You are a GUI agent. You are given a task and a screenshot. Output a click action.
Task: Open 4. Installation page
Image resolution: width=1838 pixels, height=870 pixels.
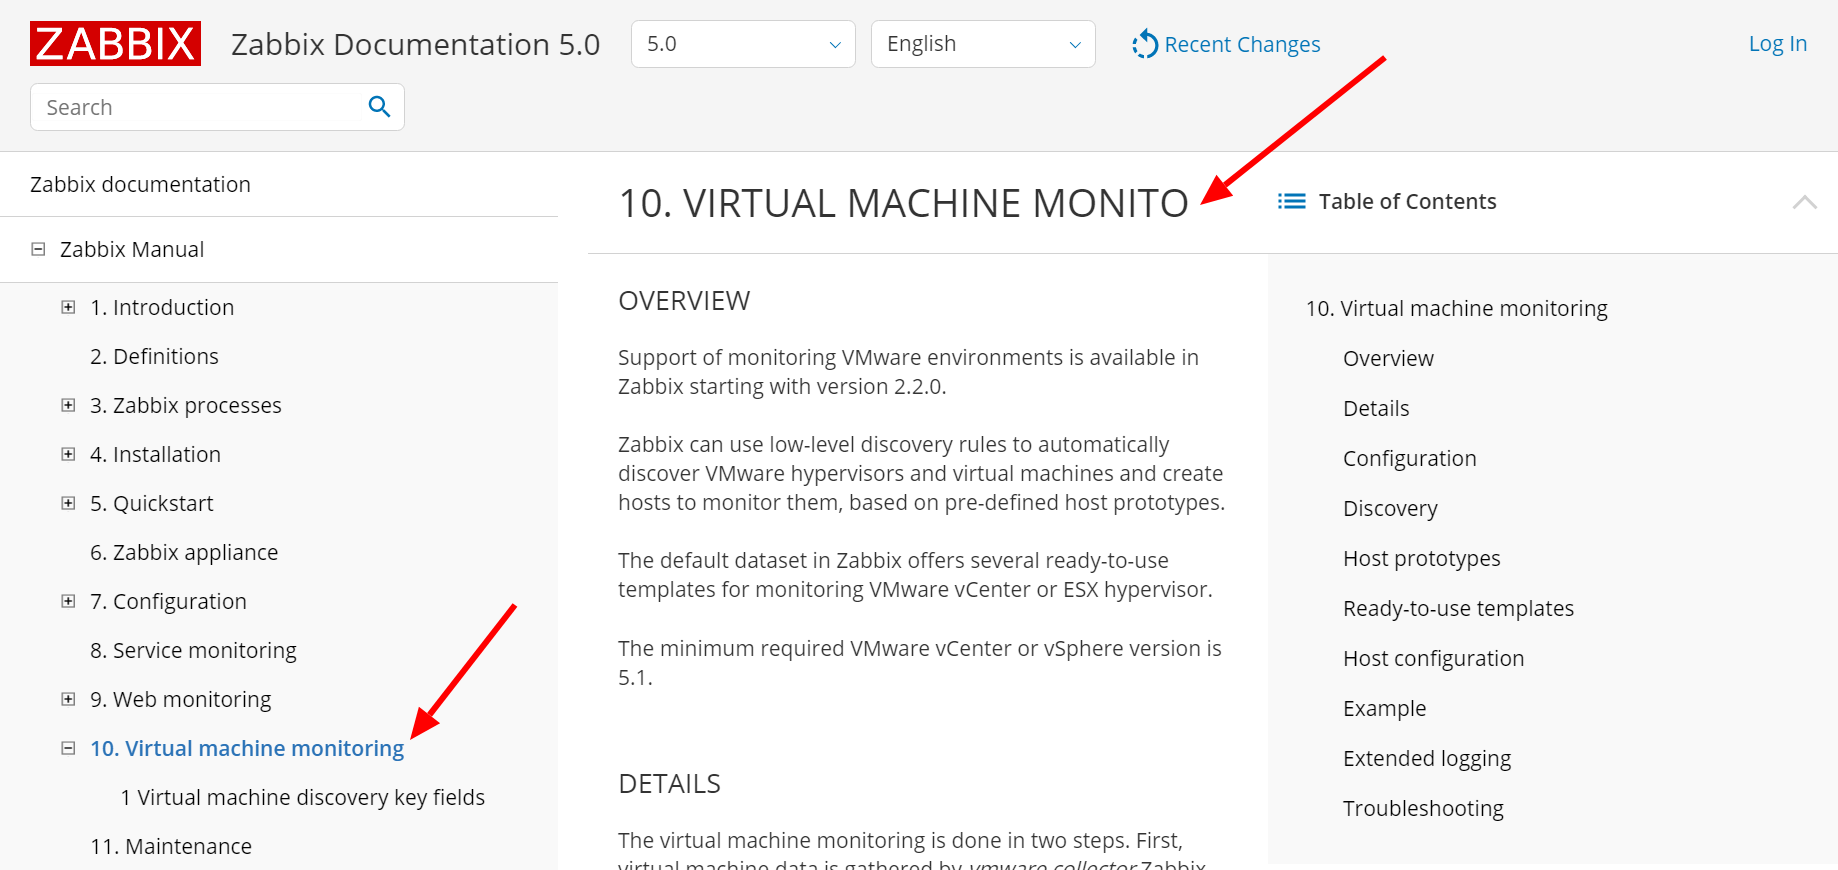[x=155, y=454]
